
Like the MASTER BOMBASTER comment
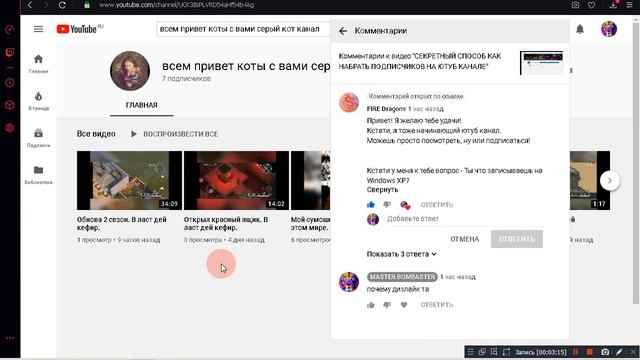(371, 305)
